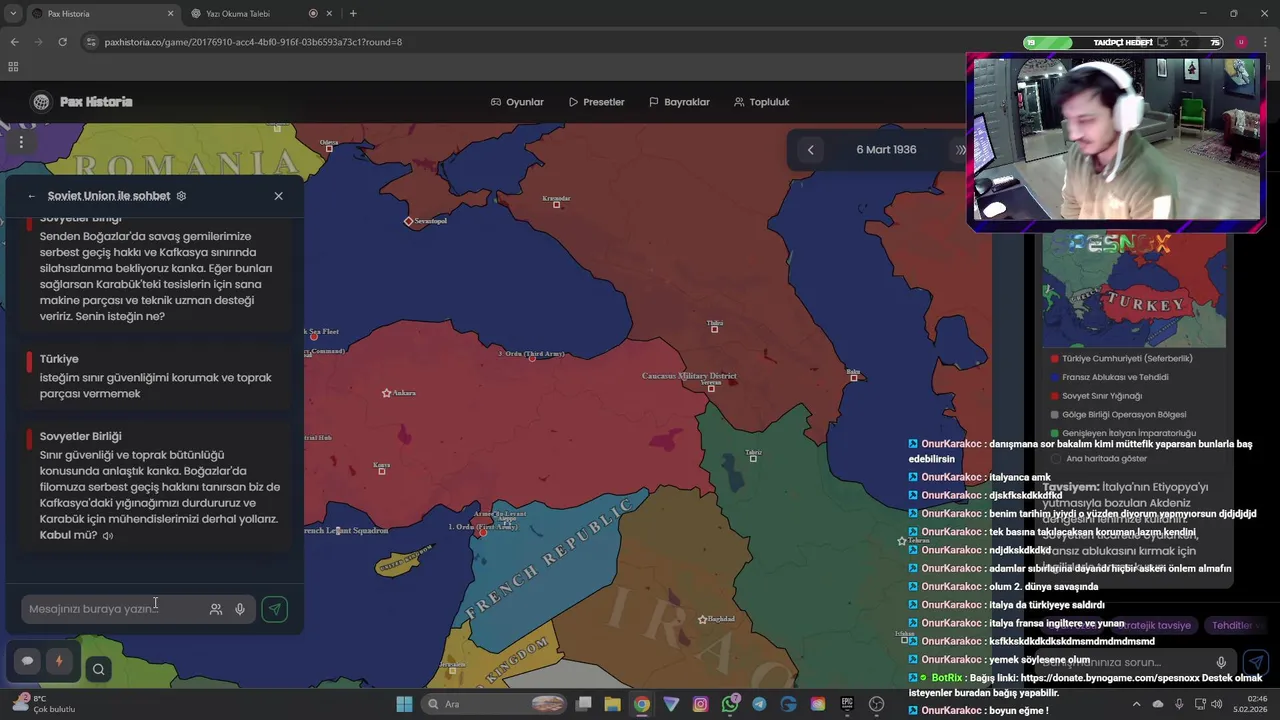
Task: Open File Explorer from the taskbar
Action: [612, 704]
